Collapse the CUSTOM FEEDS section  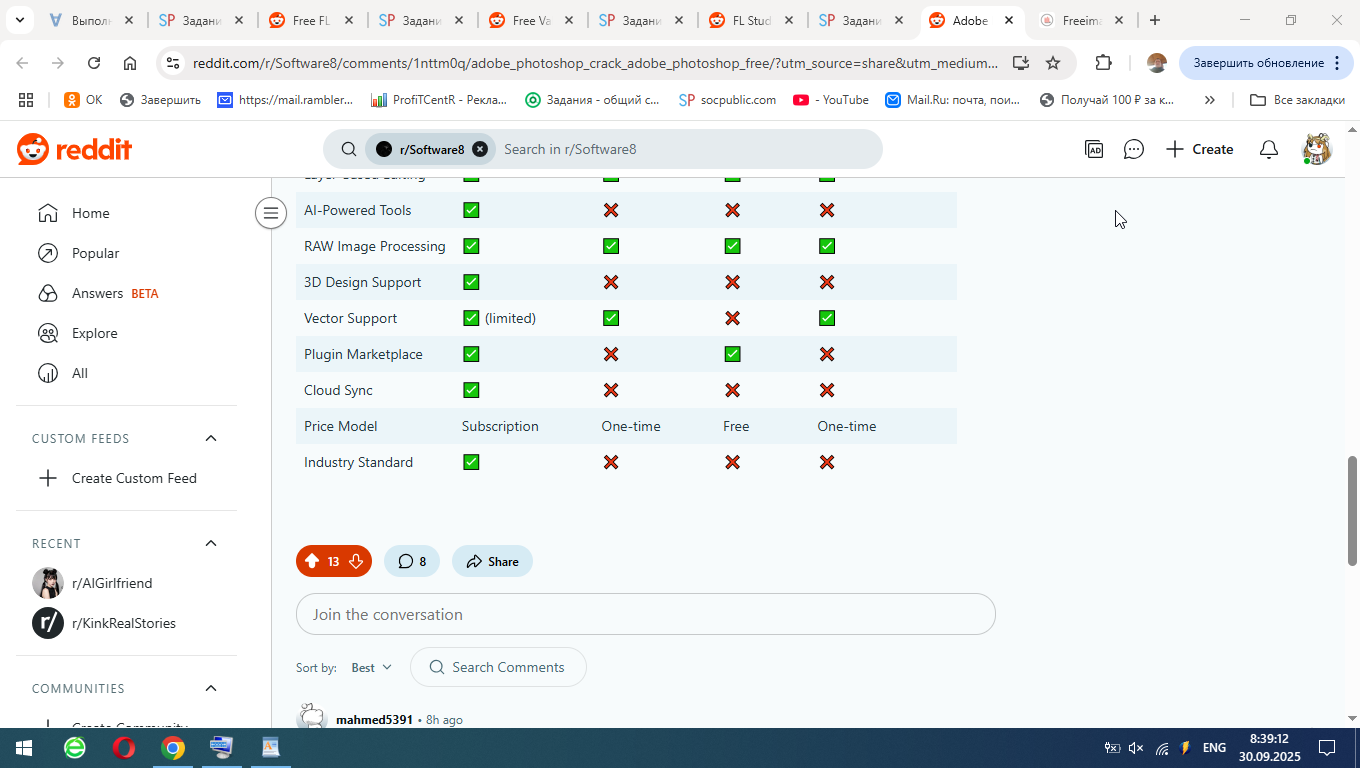(211, 438)
